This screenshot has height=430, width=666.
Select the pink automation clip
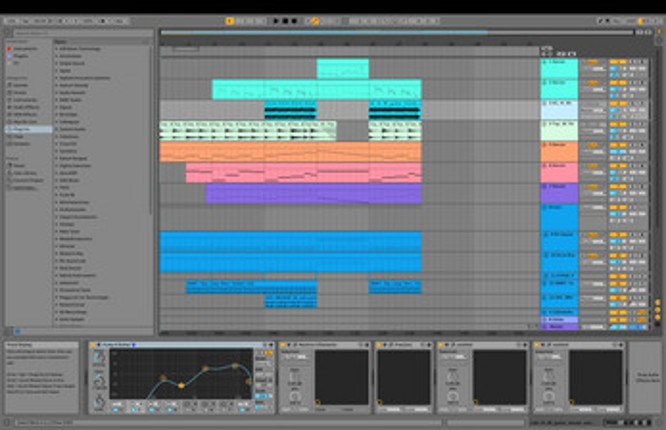click(304, 173)
